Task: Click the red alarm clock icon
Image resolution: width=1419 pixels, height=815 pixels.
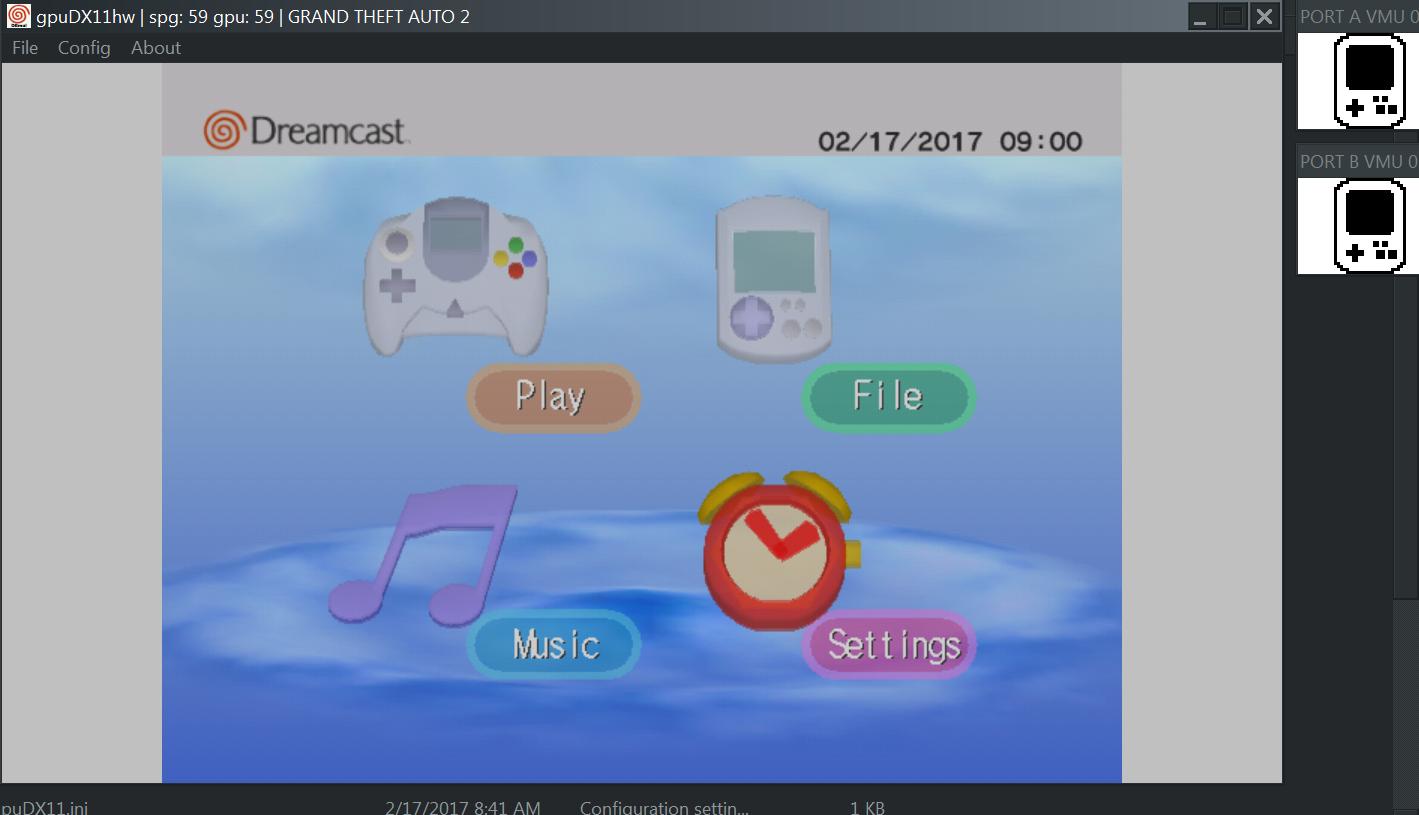Action: [780, 549]
